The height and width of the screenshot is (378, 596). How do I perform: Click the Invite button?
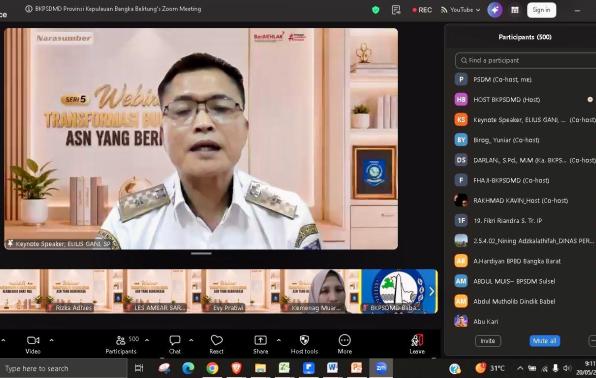488,341
